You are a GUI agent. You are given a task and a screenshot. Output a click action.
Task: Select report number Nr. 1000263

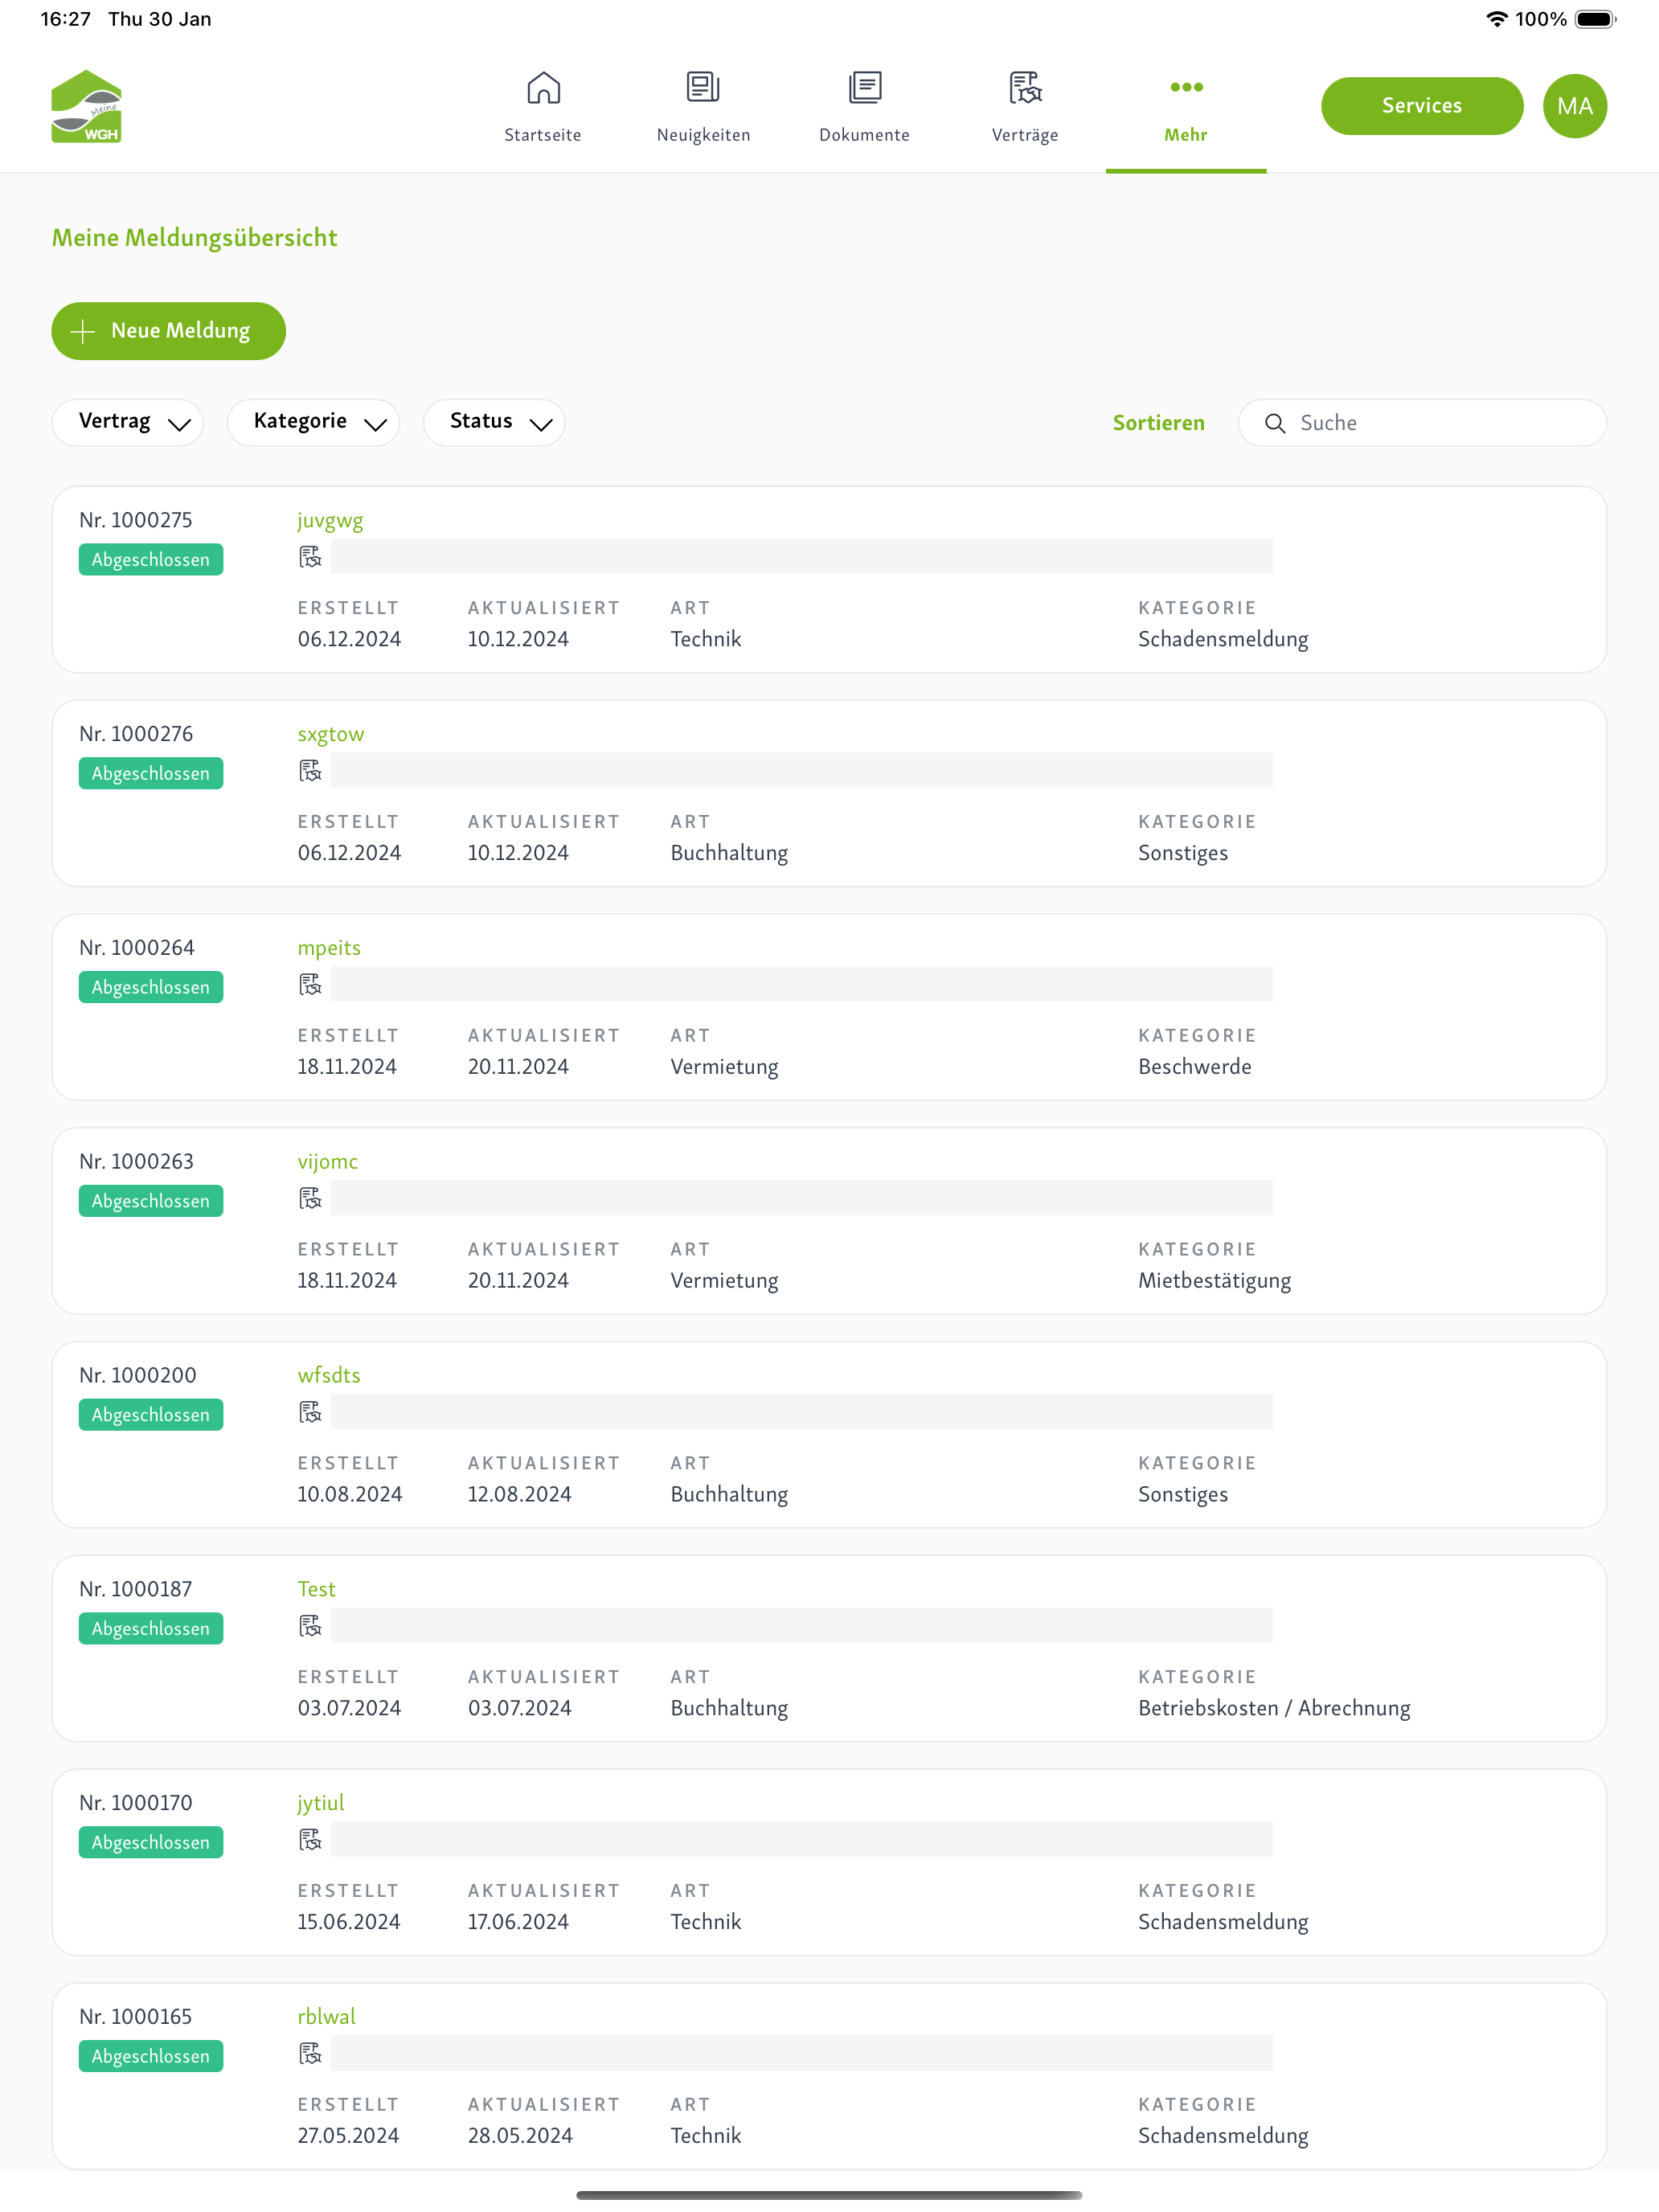[x=136, y=1162]
